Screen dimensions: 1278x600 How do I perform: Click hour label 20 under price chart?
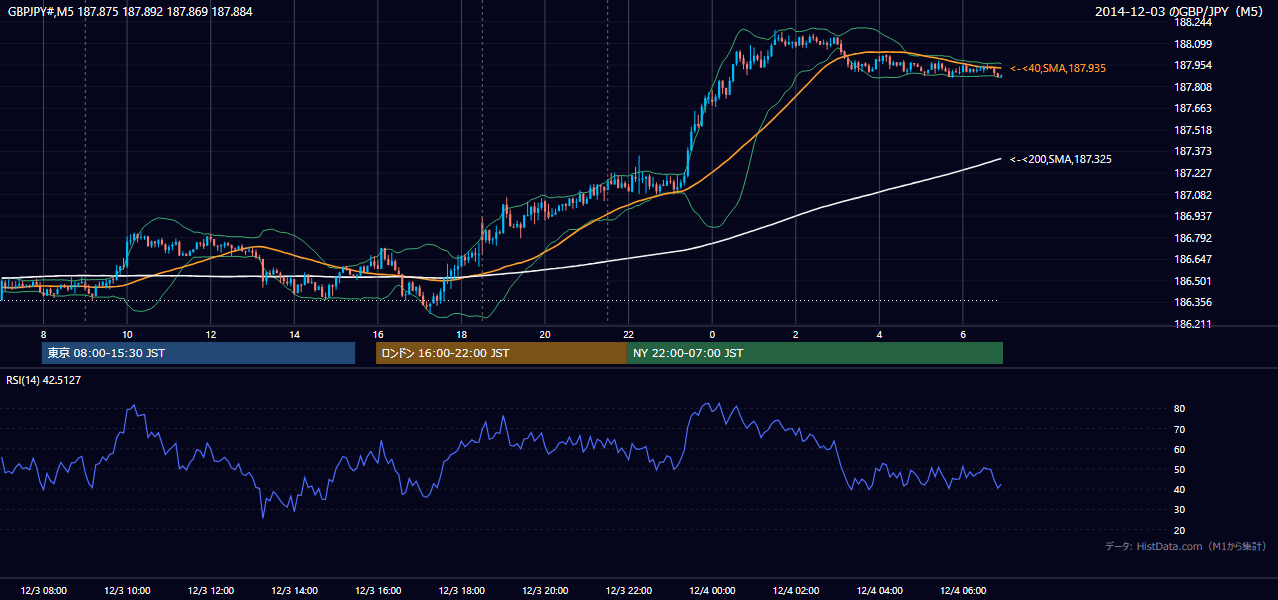[545, 334]
